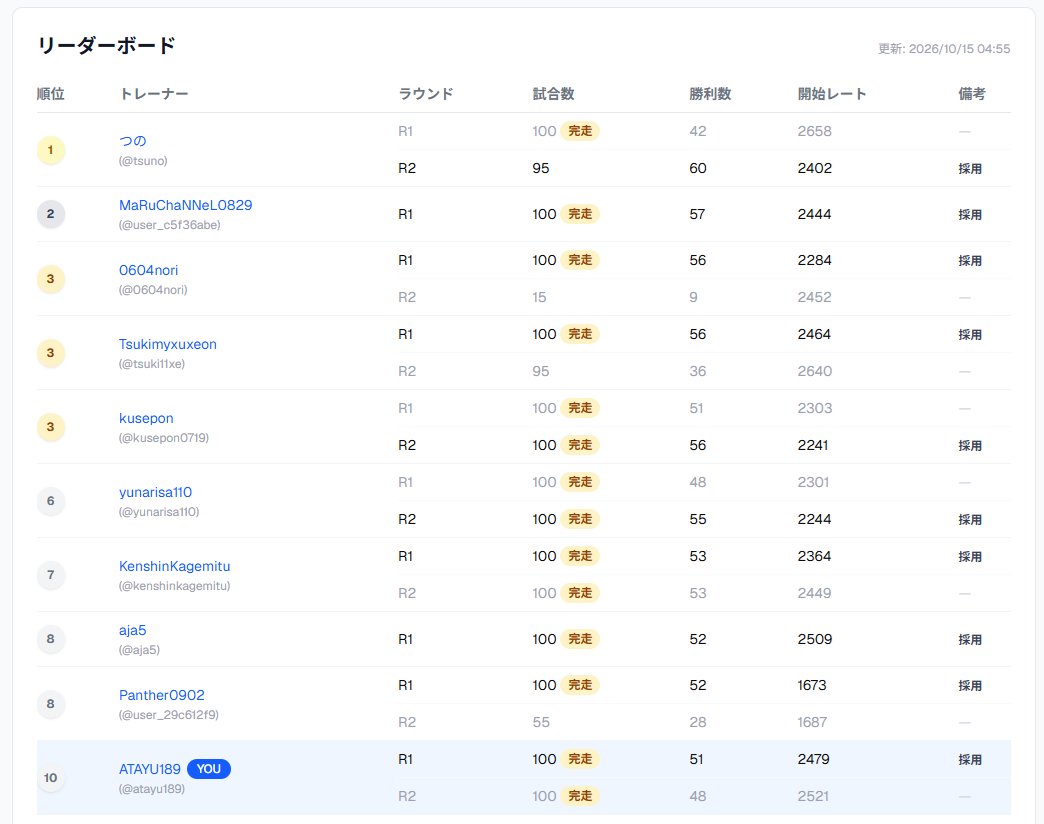The image size is (1044, 824).
Task: Click rank 8 badge for Panther0902
Action: 51,704
